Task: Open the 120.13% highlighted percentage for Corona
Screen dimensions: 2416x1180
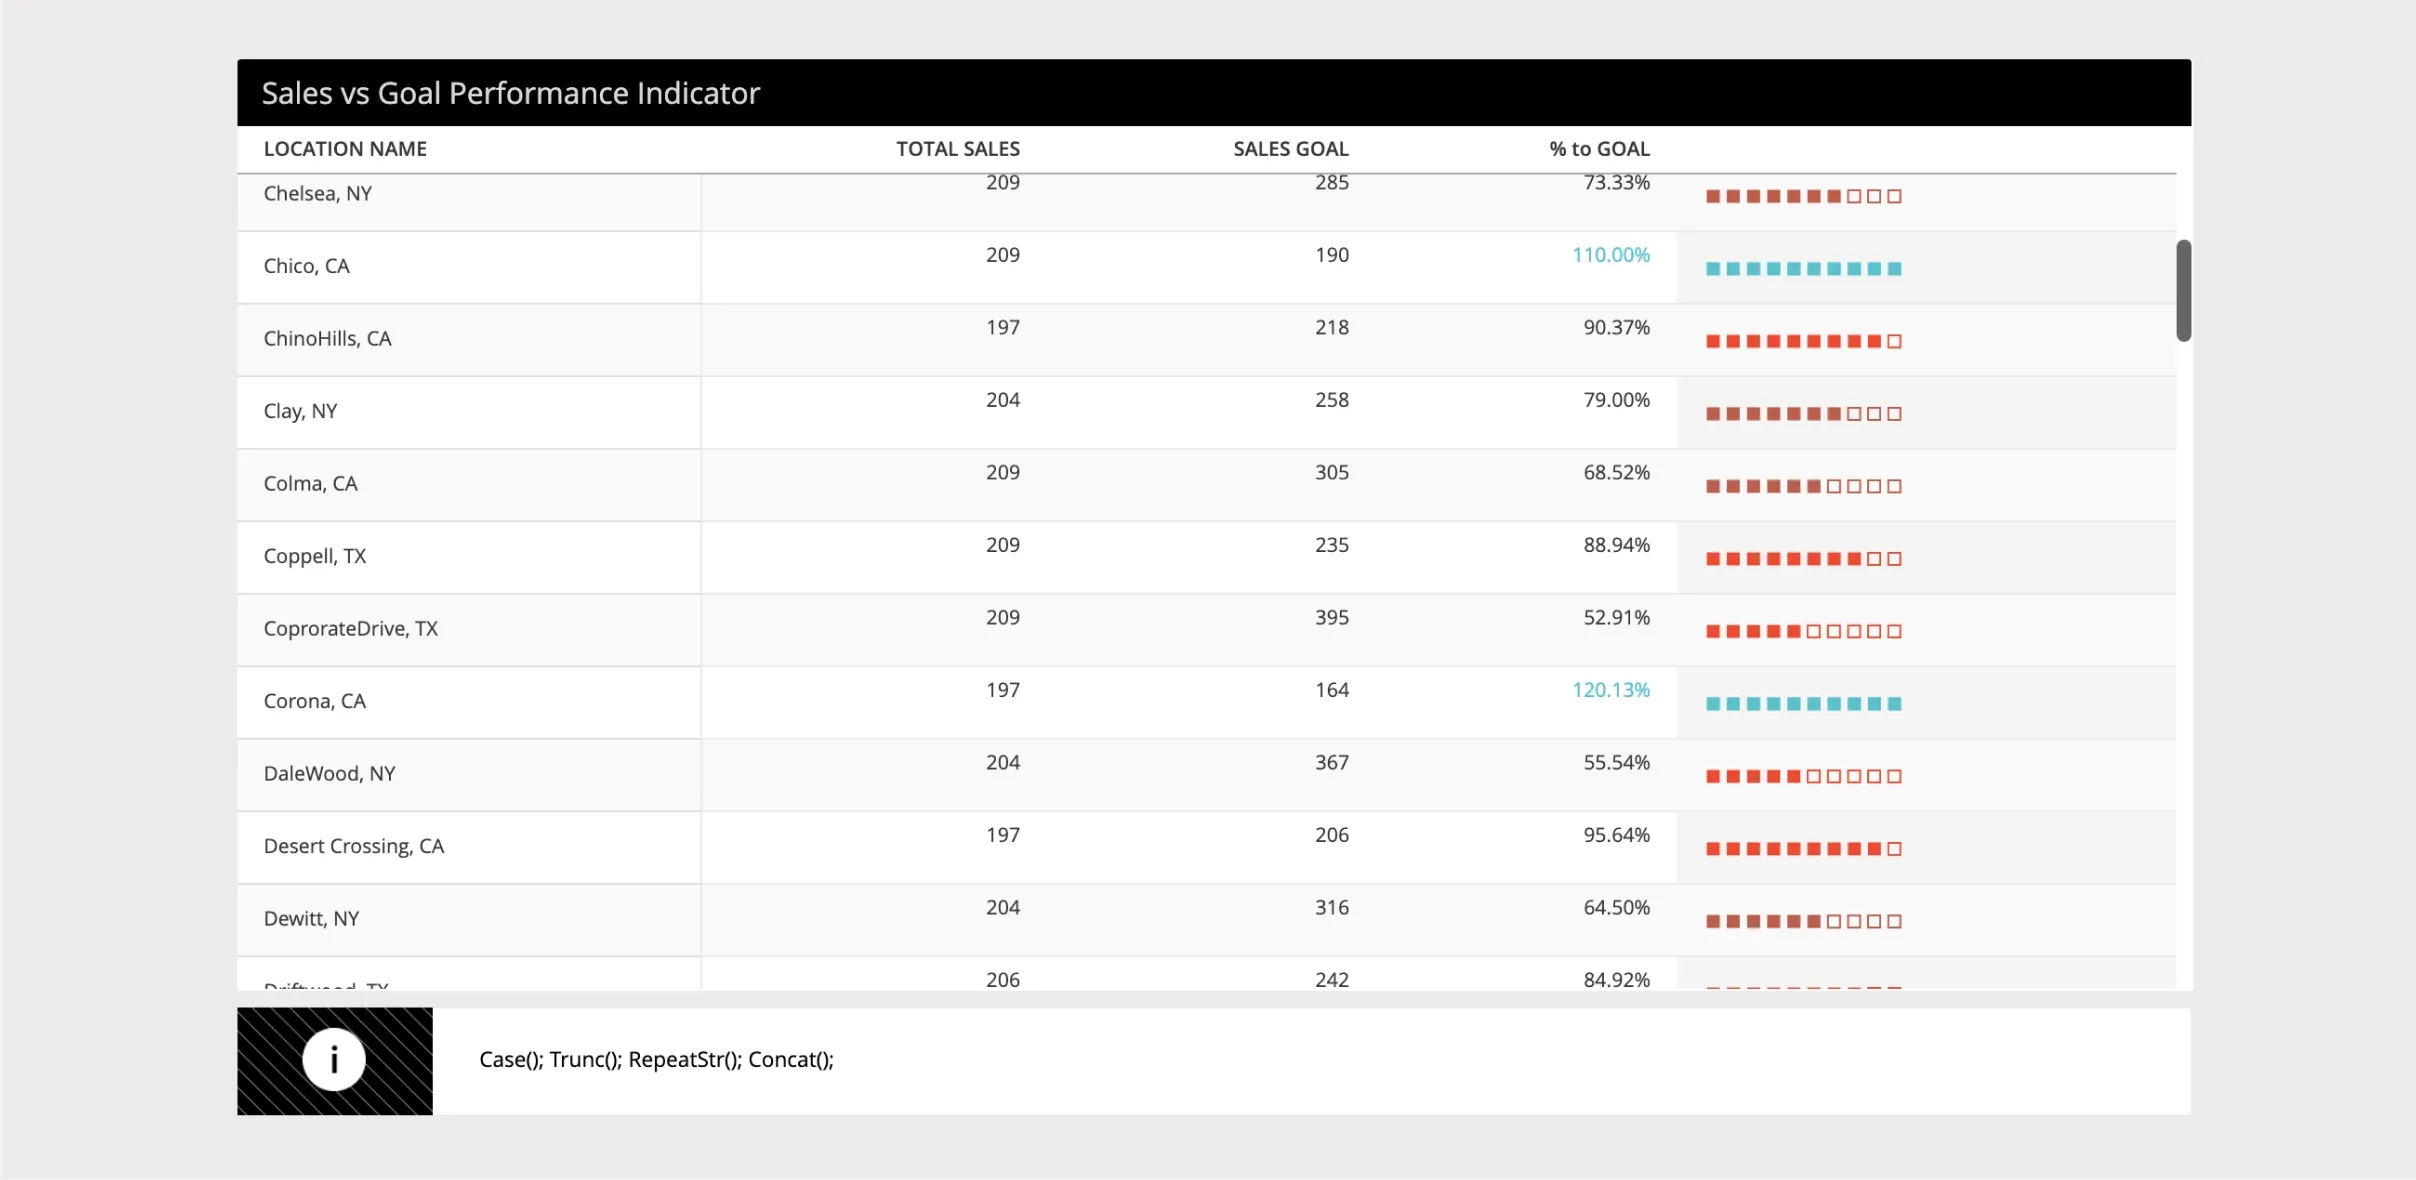Action: [1610, 689]
